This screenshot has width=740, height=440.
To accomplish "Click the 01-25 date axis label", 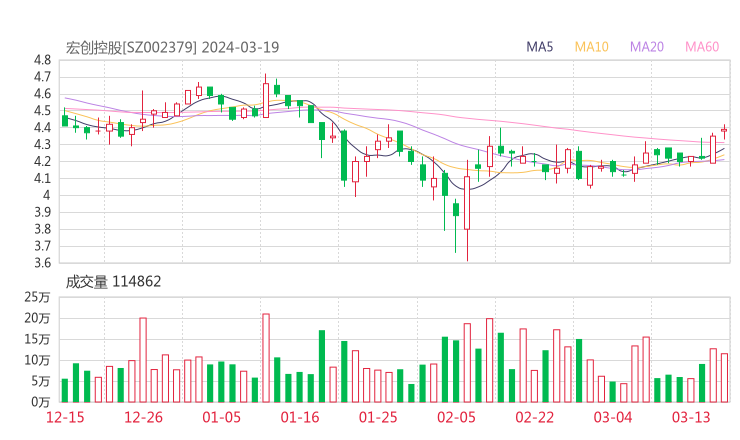I will [378, 417].
